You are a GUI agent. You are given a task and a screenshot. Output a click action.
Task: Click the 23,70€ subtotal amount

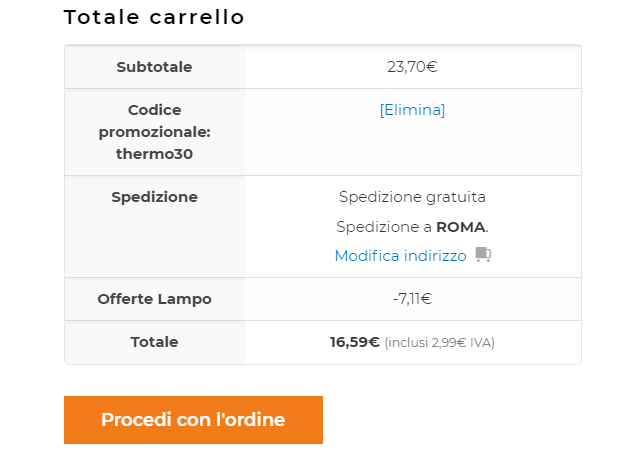[412, 67]
